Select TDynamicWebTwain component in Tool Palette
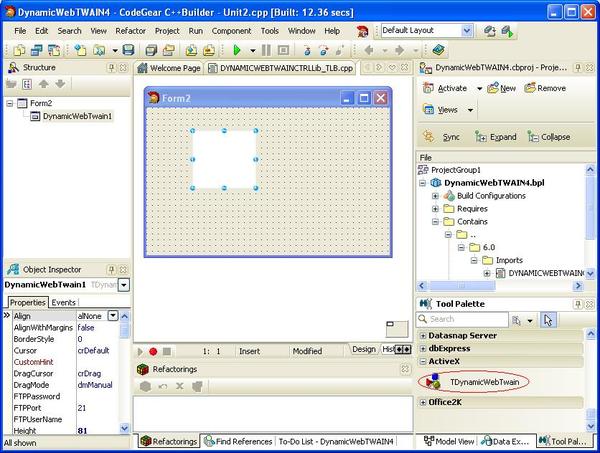The image size is (600, 453). coord(489,382)
